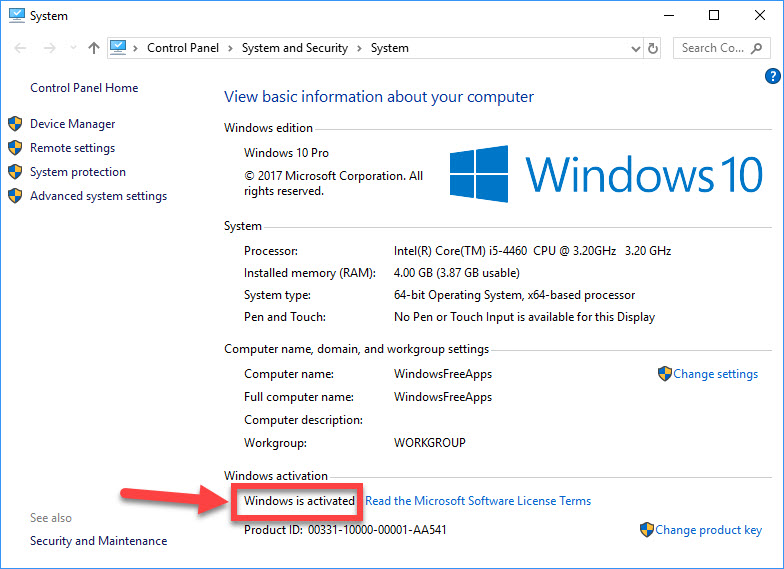Click the Back navigation arrow

(x=20, y=48)
